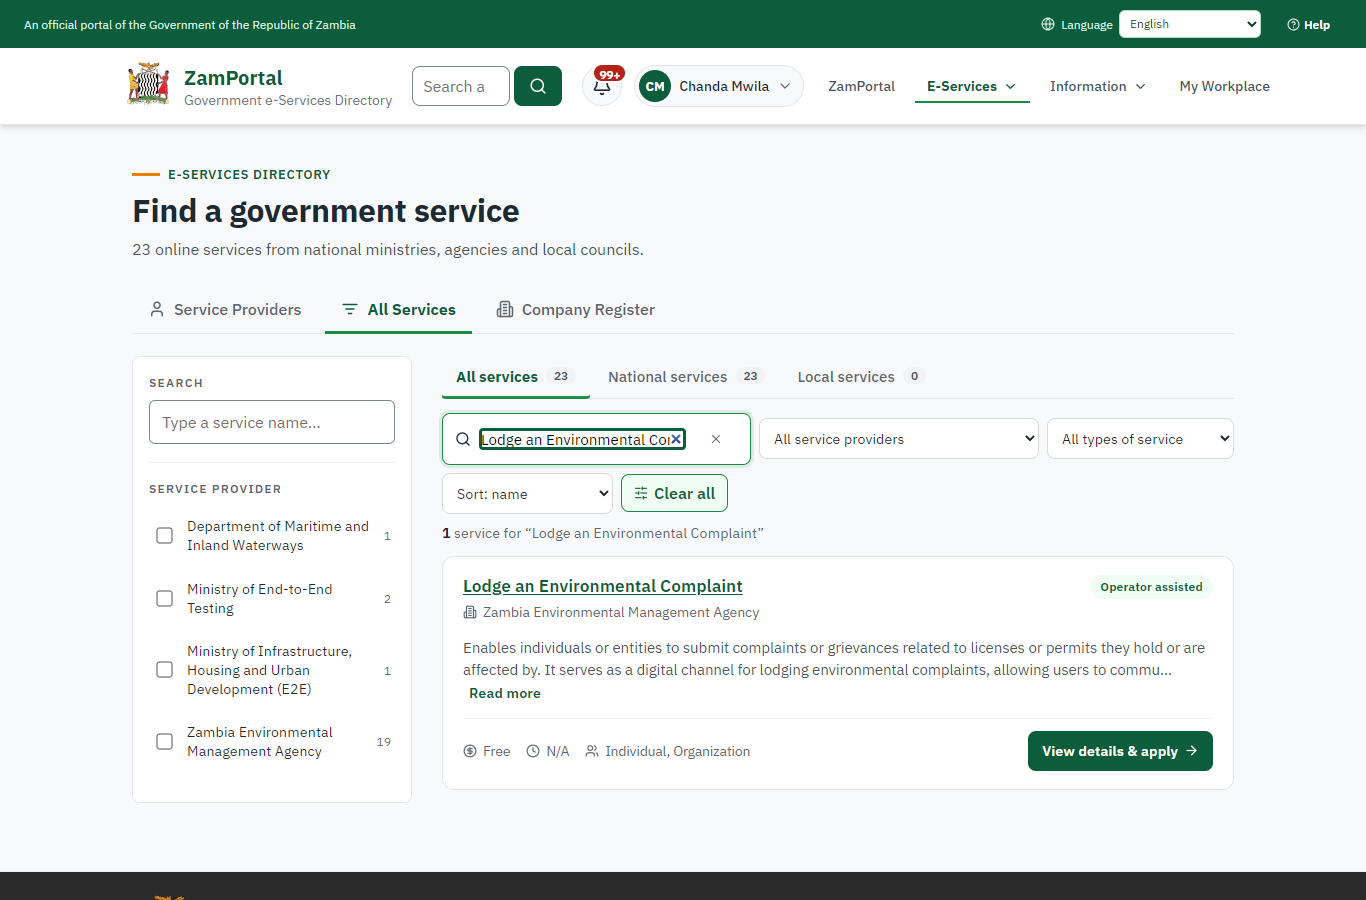The height and width of the screenshot is (900, 1366).
Task: Click the Company Register building icon
Action: [x=505, y=309]
